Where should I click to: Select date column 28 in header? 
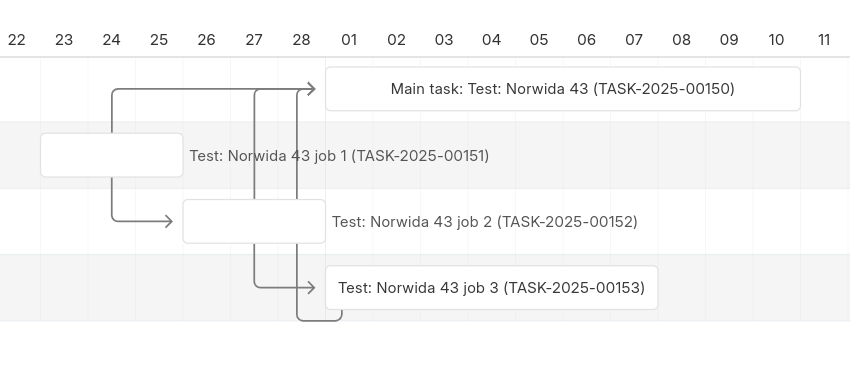pos(301,40)
